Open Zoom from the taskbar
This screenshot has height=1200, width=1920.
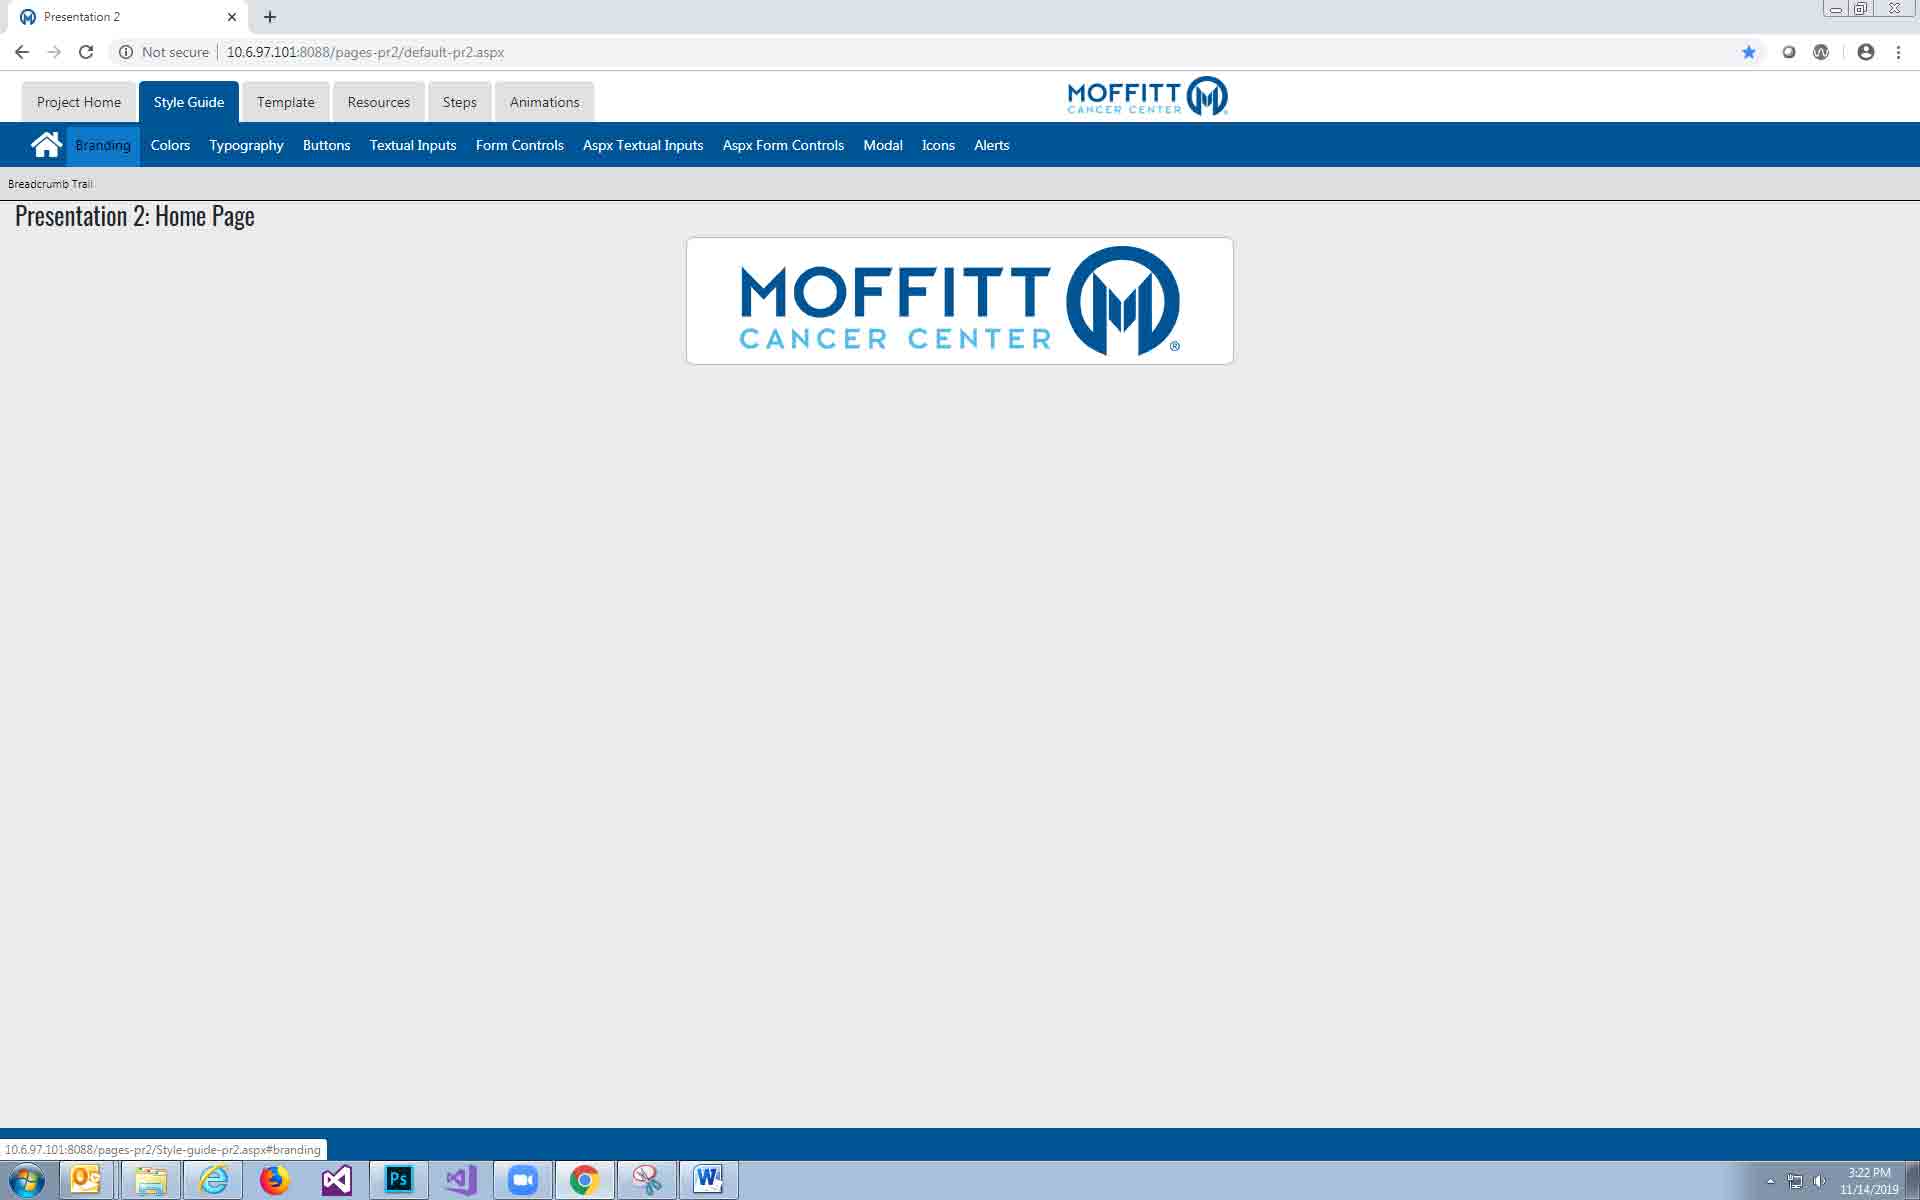pyautogui.click(x=522, y=1180)
